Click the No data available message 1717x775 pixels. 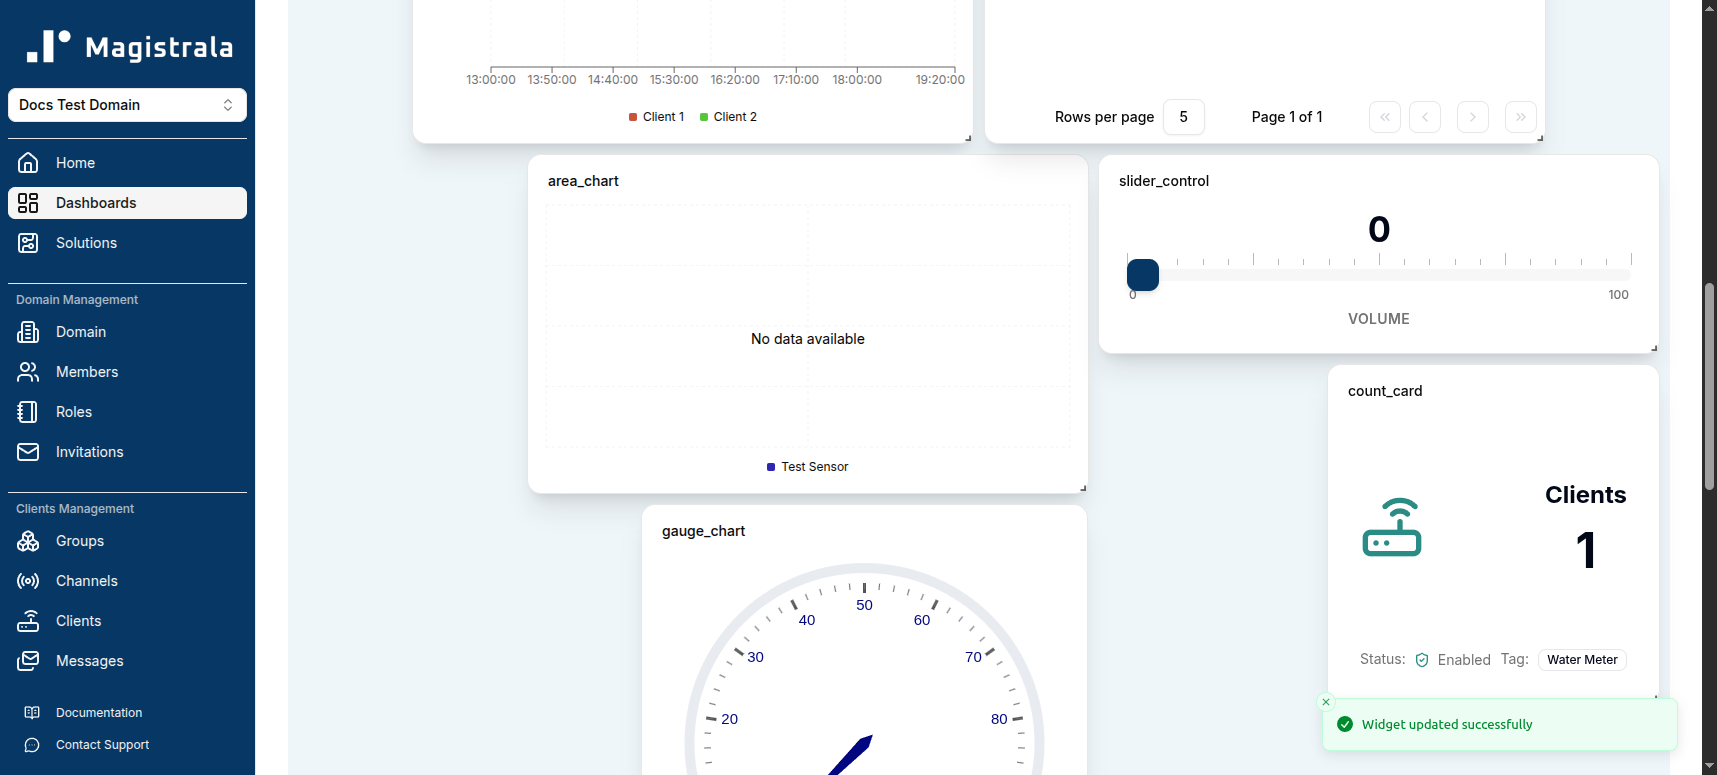tap(808, 339)
